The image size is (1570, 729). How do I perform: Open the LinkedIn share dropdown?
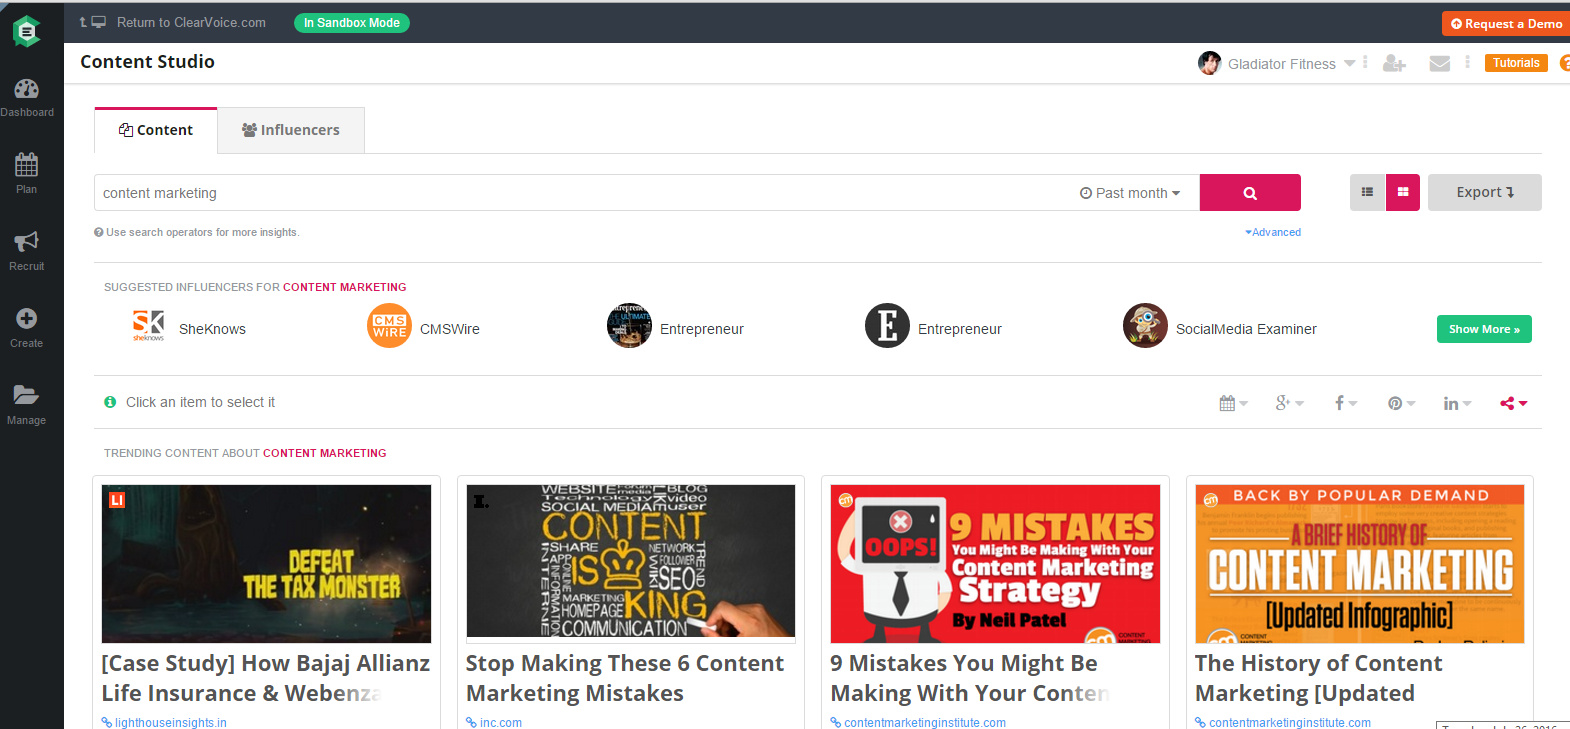(x=1457, y=403)
